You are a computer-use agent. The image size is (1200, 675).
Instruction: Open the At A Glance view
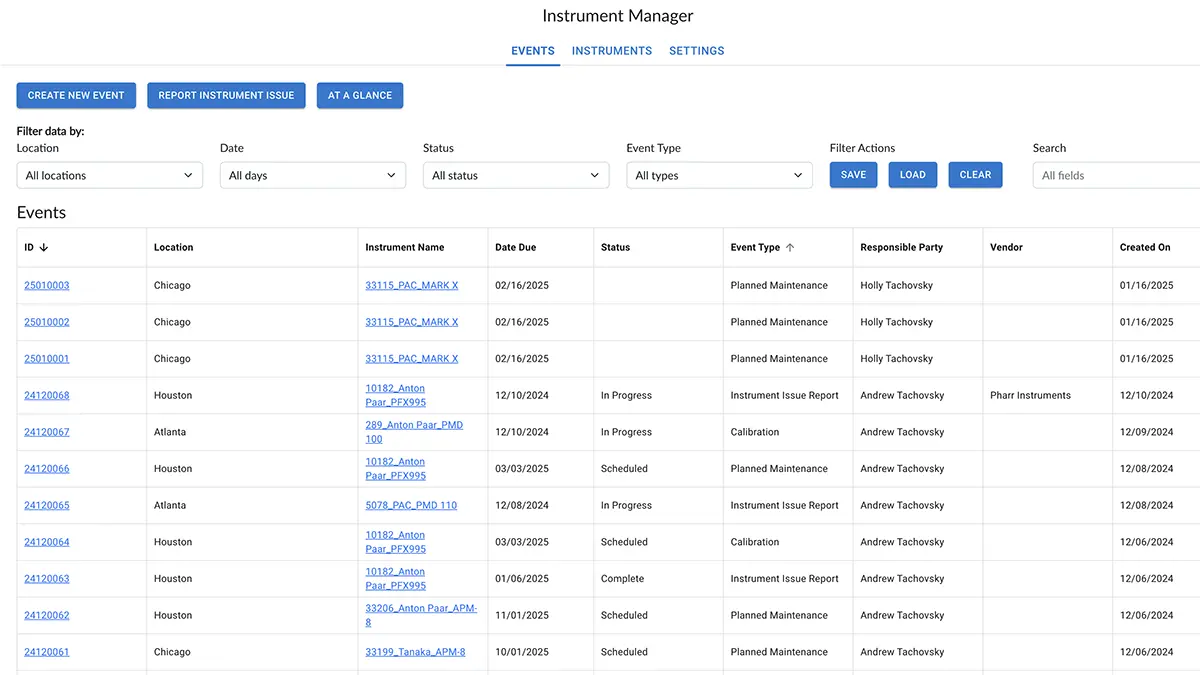[360, 95]
